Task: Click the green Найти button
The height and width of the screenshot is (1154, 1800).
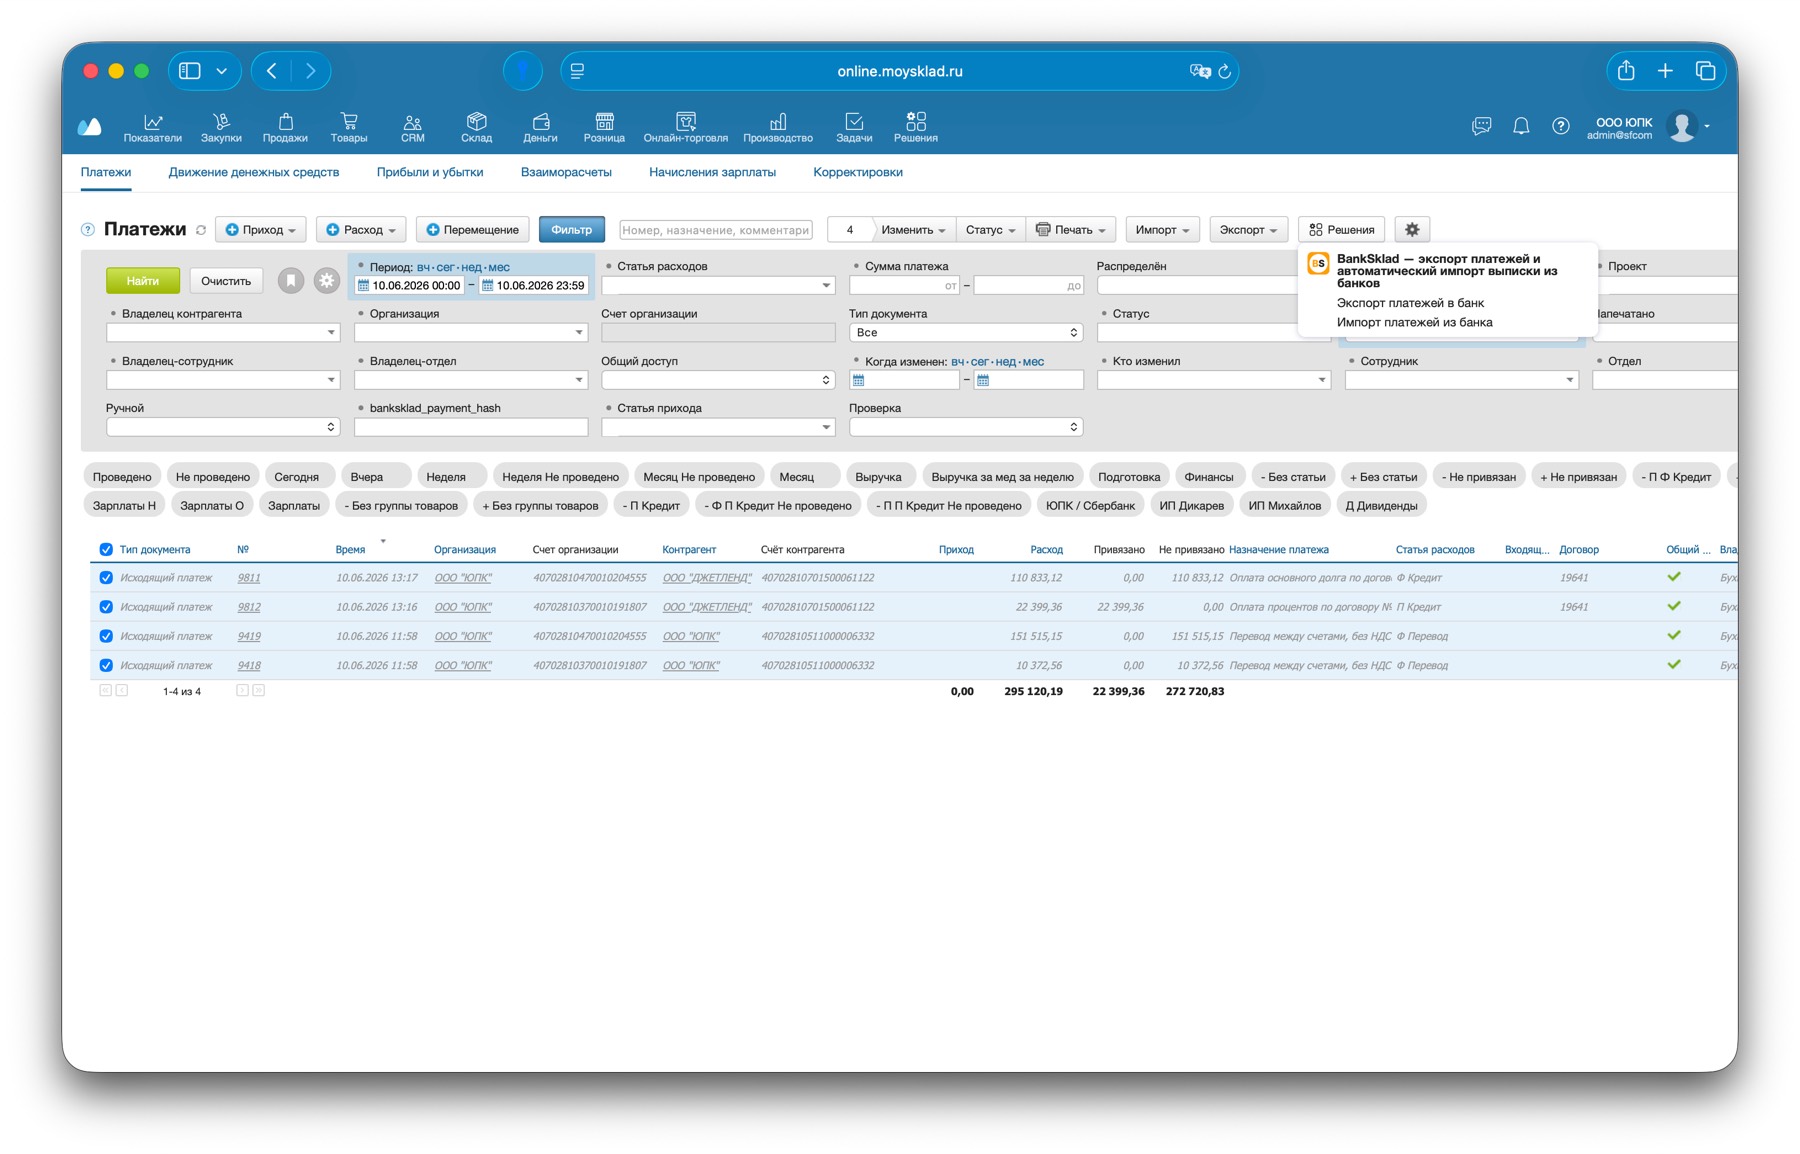Action: pos(143,281)
